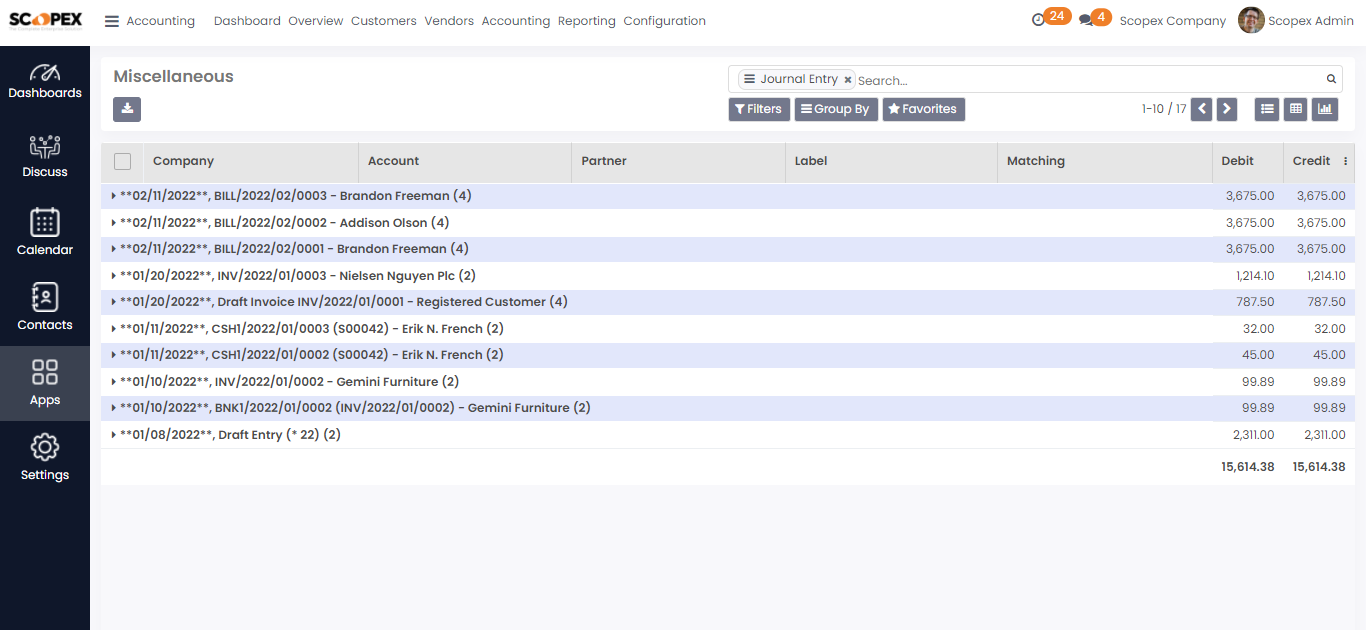Expand the Draft Entry (* 22) group
This screenshot has height=630, width=1366.
(x=226, y=434)
